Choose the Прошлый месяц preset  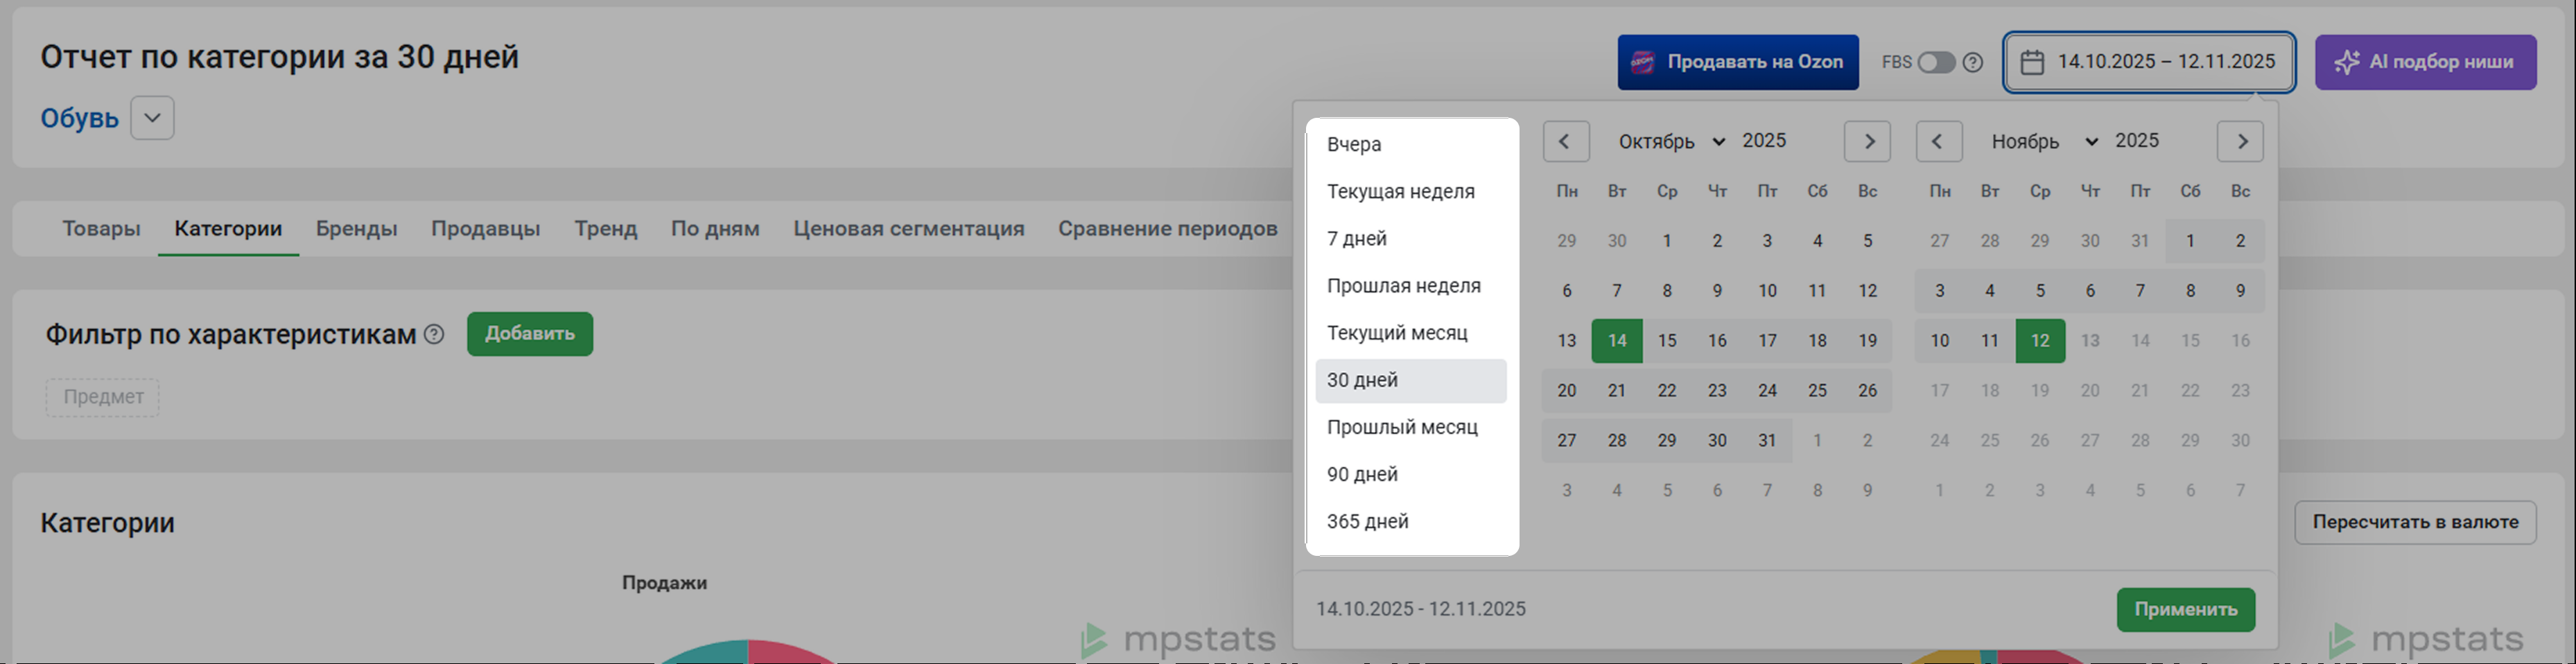point(1402,427)
